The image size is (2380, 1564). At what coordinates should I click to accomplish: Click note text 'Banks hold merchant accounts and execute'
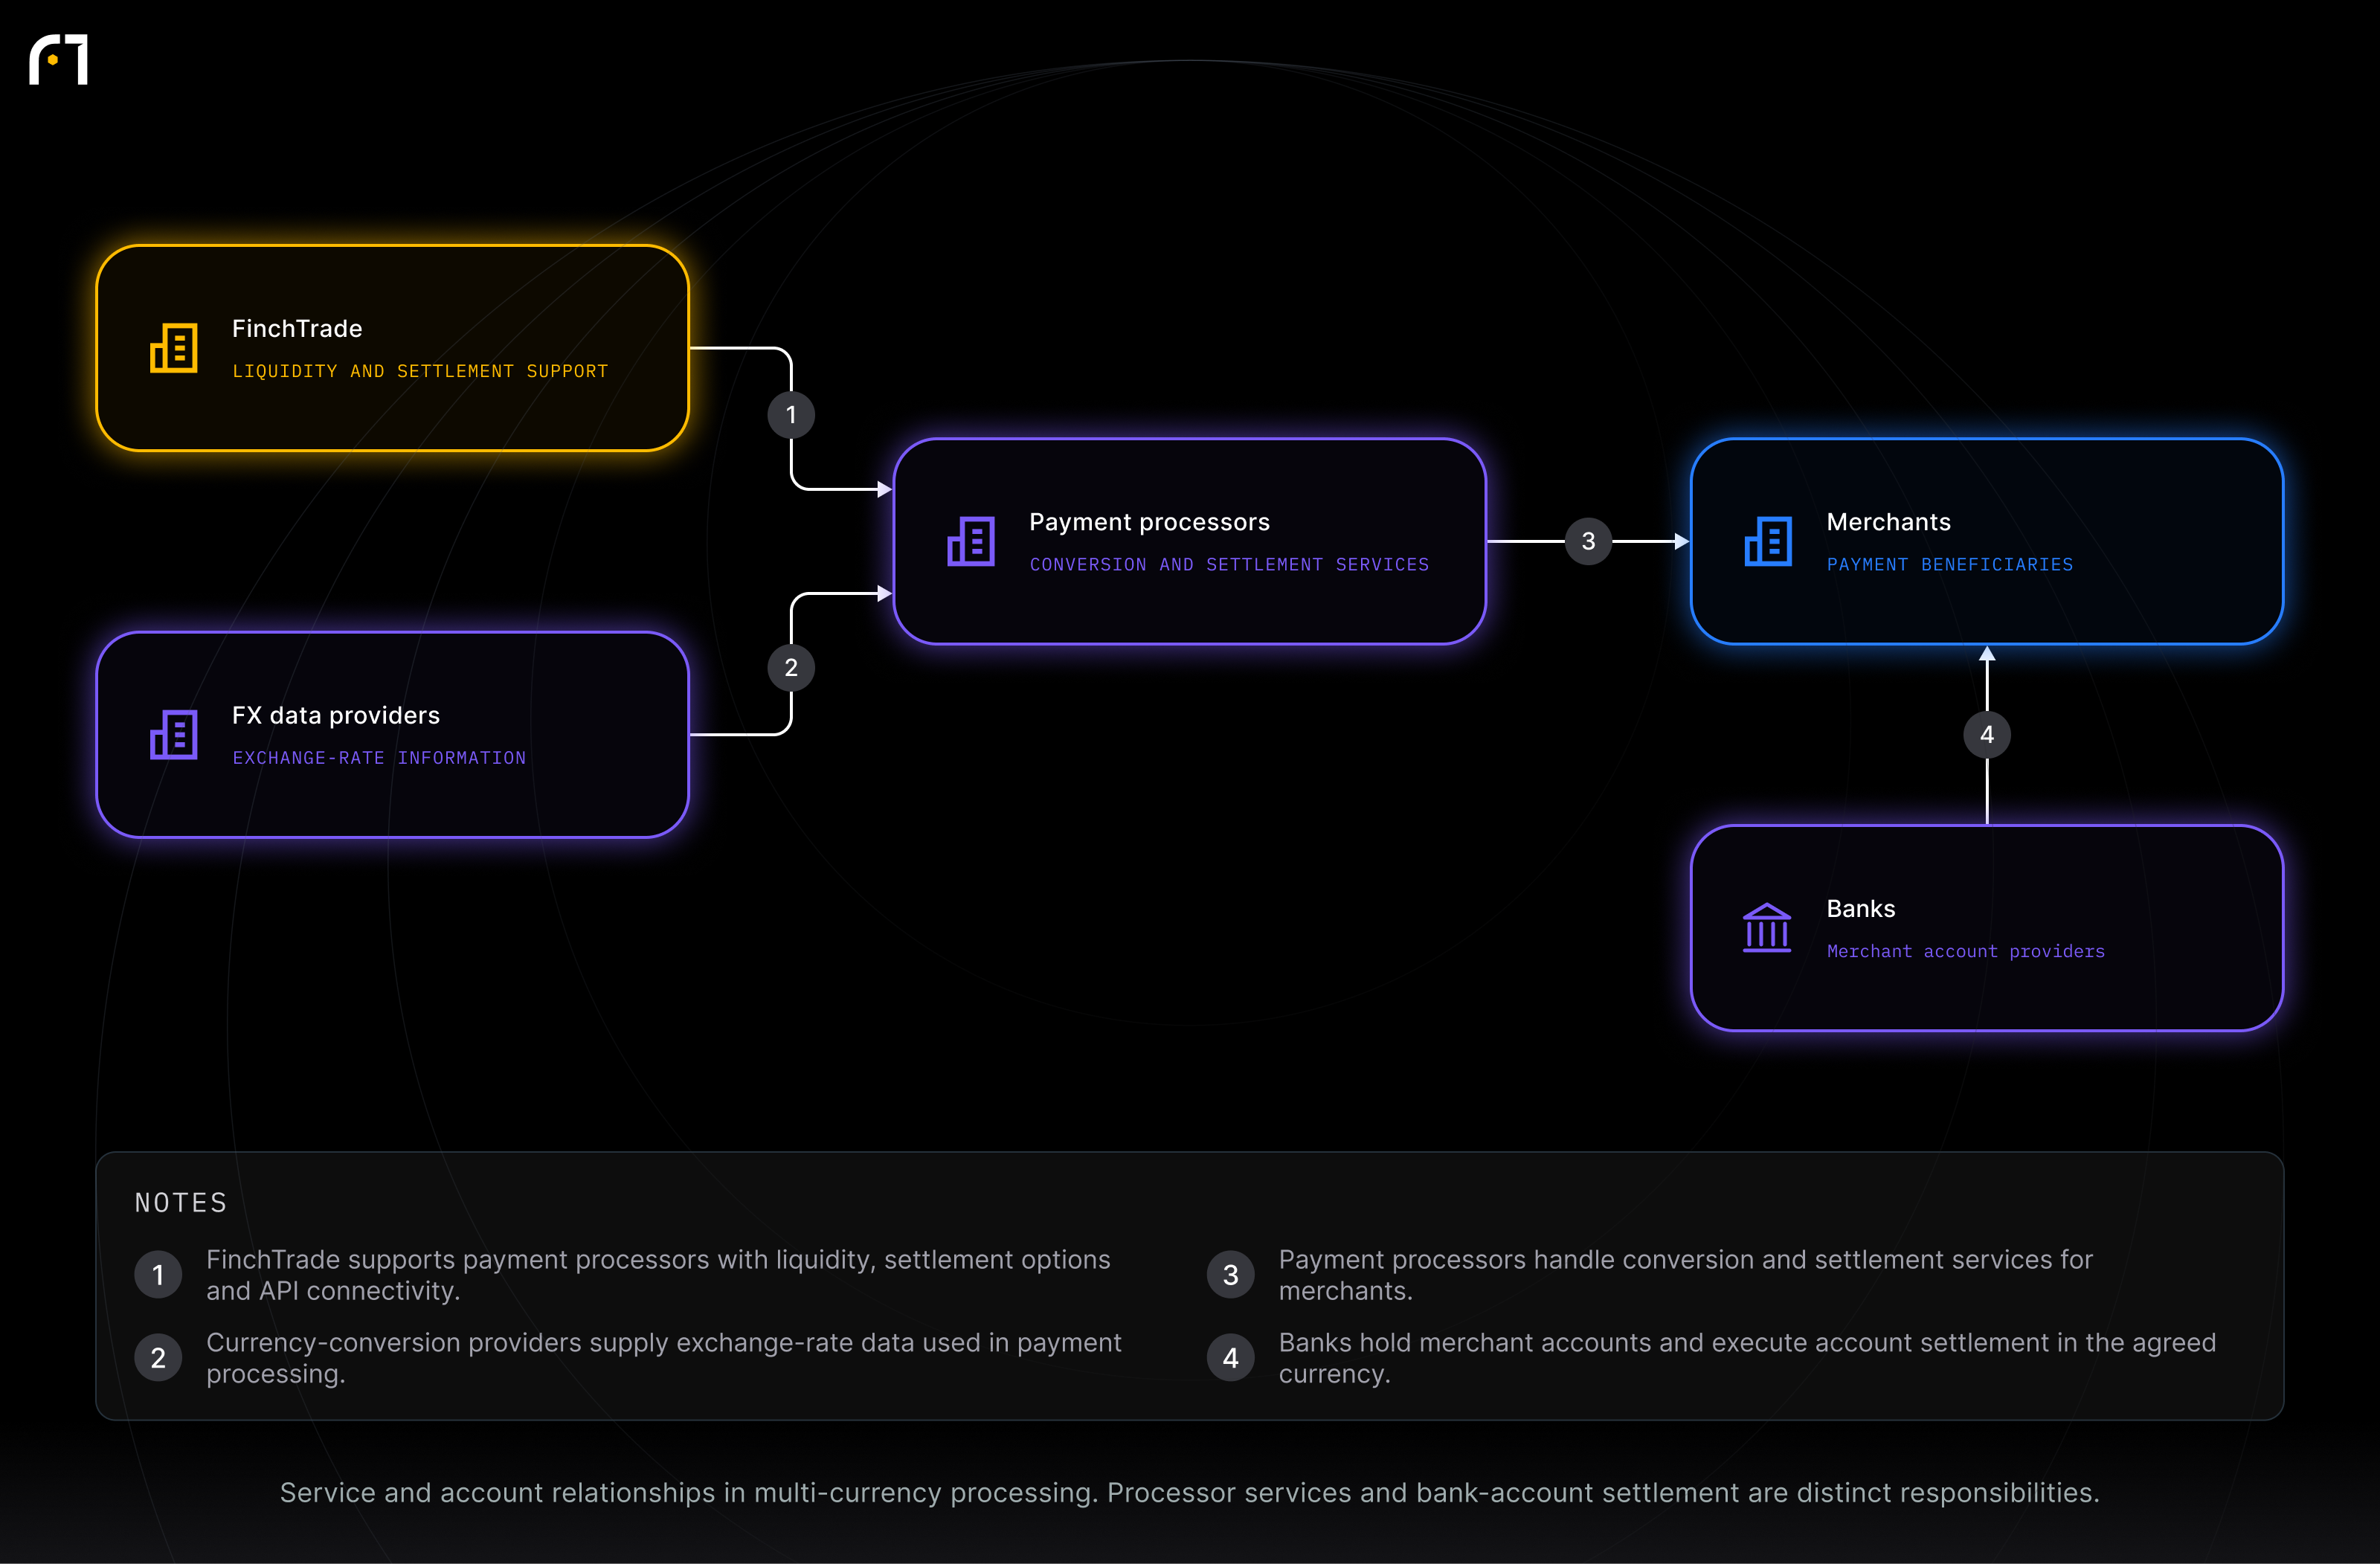pyautogui.click(x=1747, y=1358)
